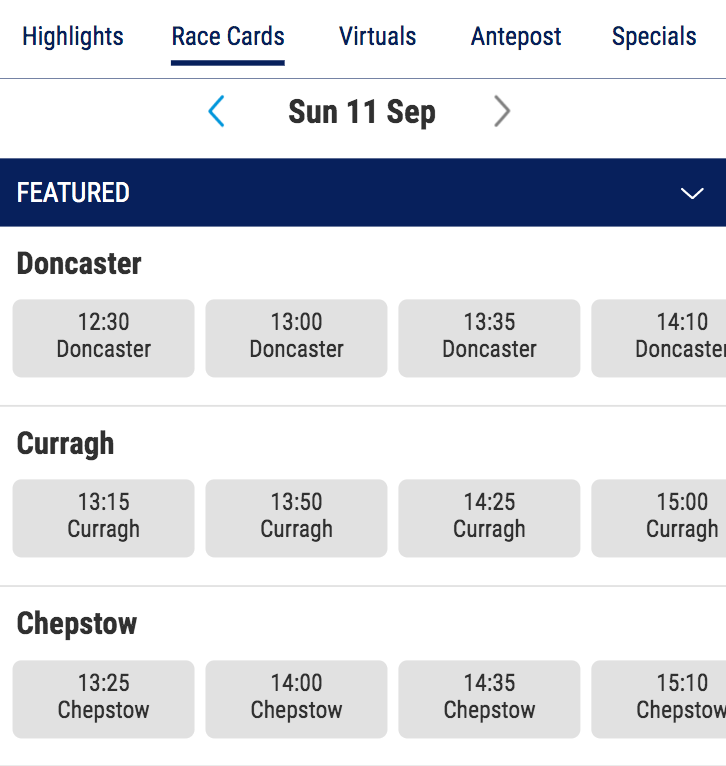Open the 14:10 Doncaster race
The width and height of the screenshot is (726, 766).
click(x=660, y=337)
